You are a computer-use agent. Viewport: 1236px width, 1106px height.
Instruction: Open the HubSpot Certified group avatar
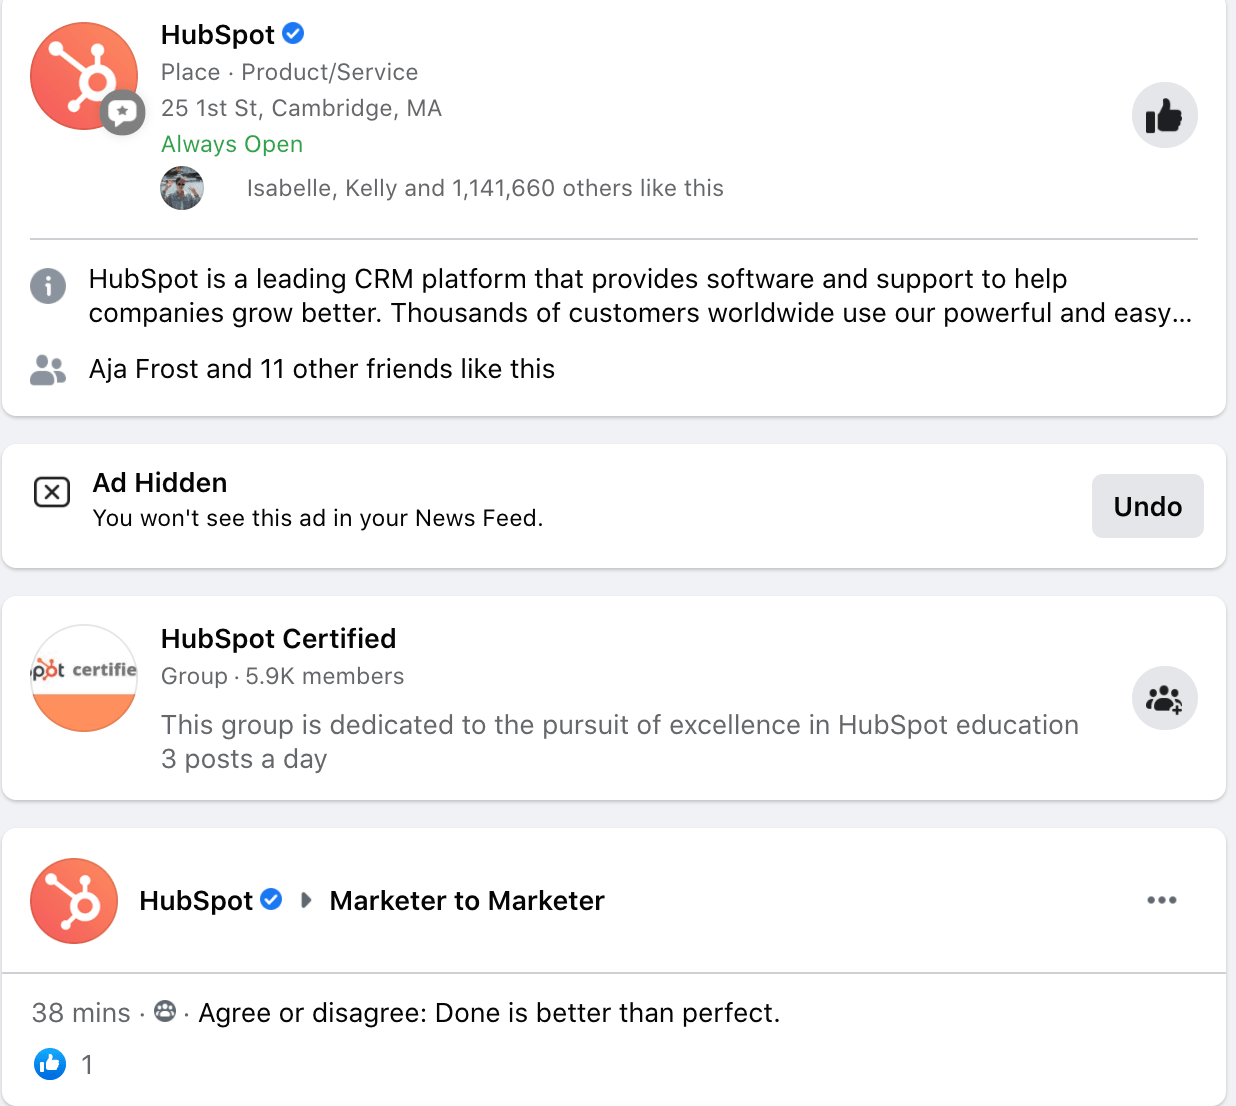click(84, 678)
